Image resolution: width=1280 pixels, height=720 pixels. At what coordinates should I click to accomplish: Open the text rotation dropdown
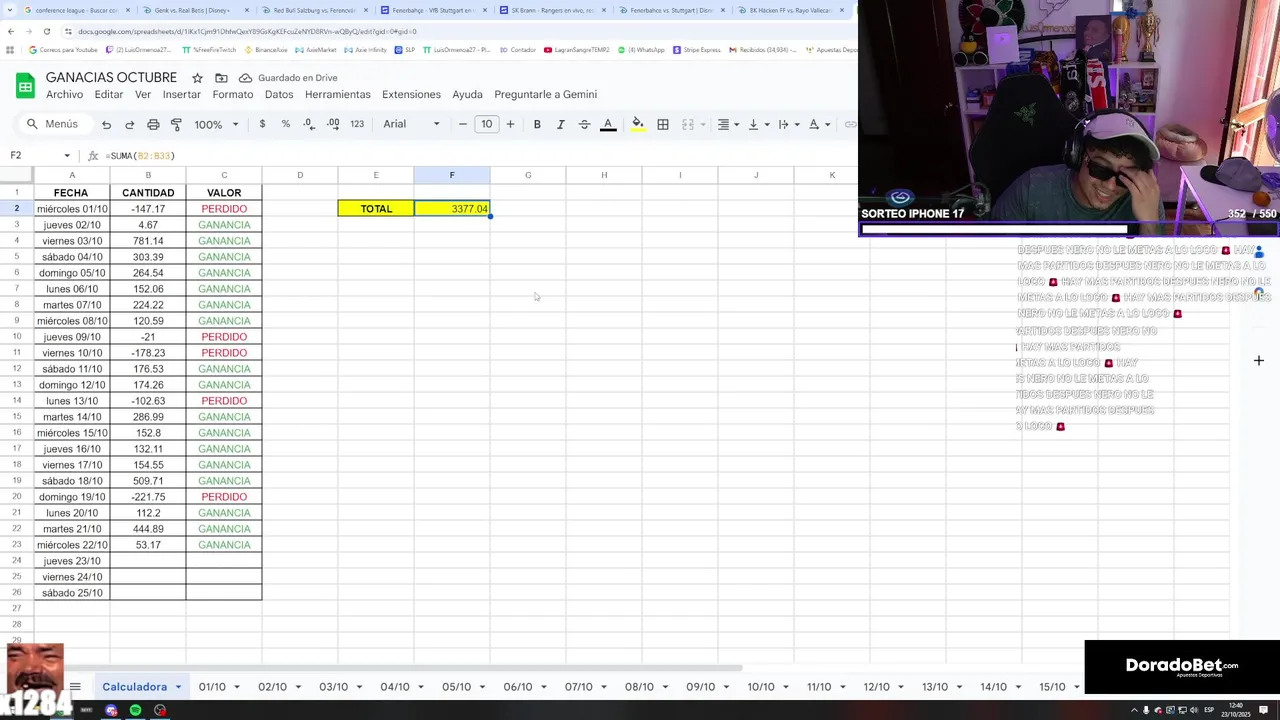(x=818, y=124)
